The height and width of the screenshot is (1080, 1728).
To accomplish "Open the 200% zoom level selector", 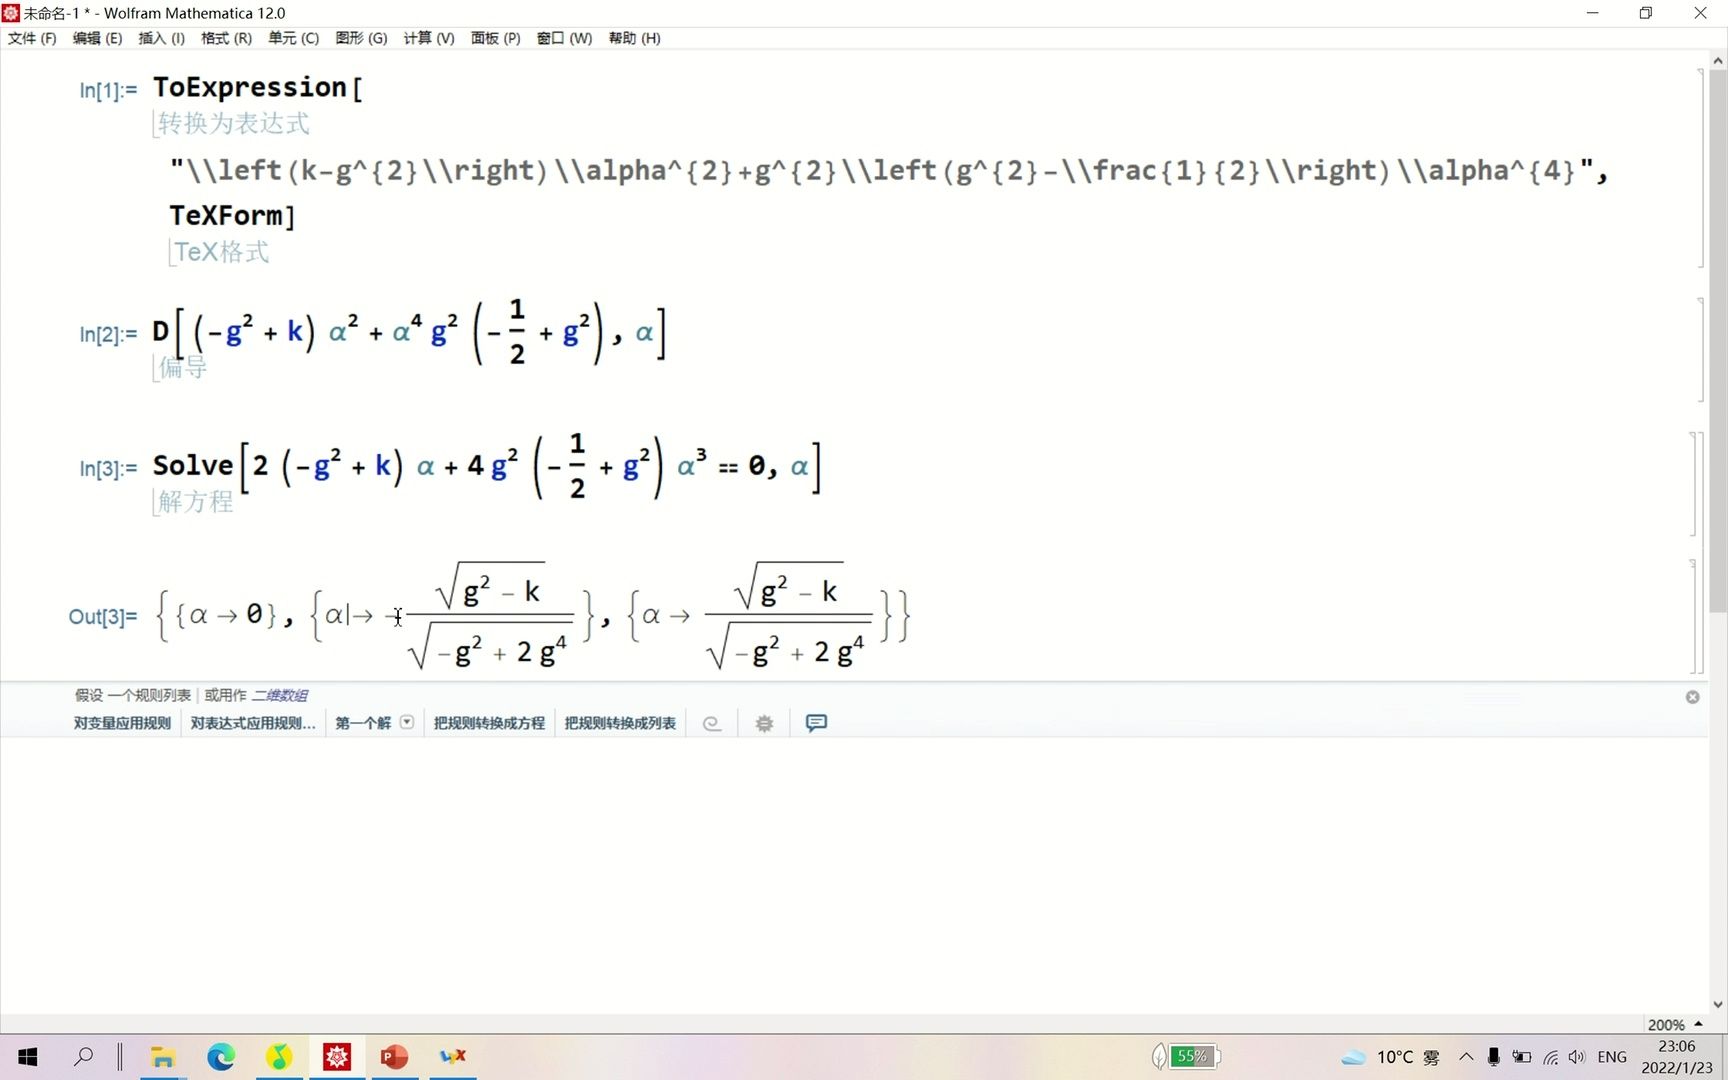I will tap(1668, 1024).
